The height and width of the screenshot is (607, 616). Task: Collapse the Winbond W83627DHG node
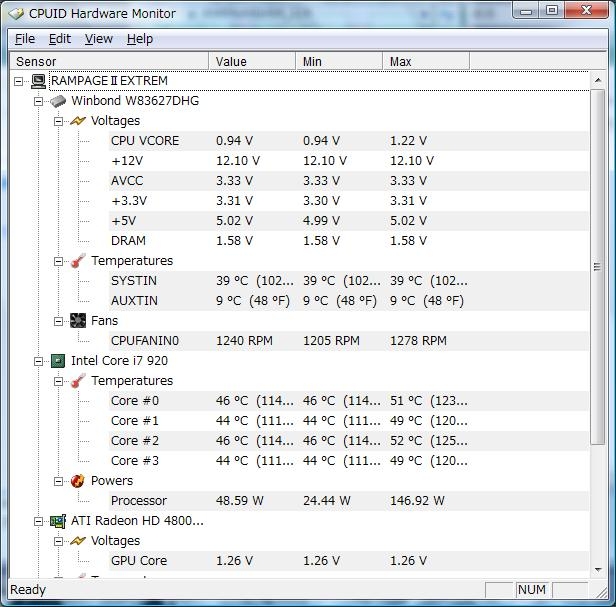pos(38,101)
